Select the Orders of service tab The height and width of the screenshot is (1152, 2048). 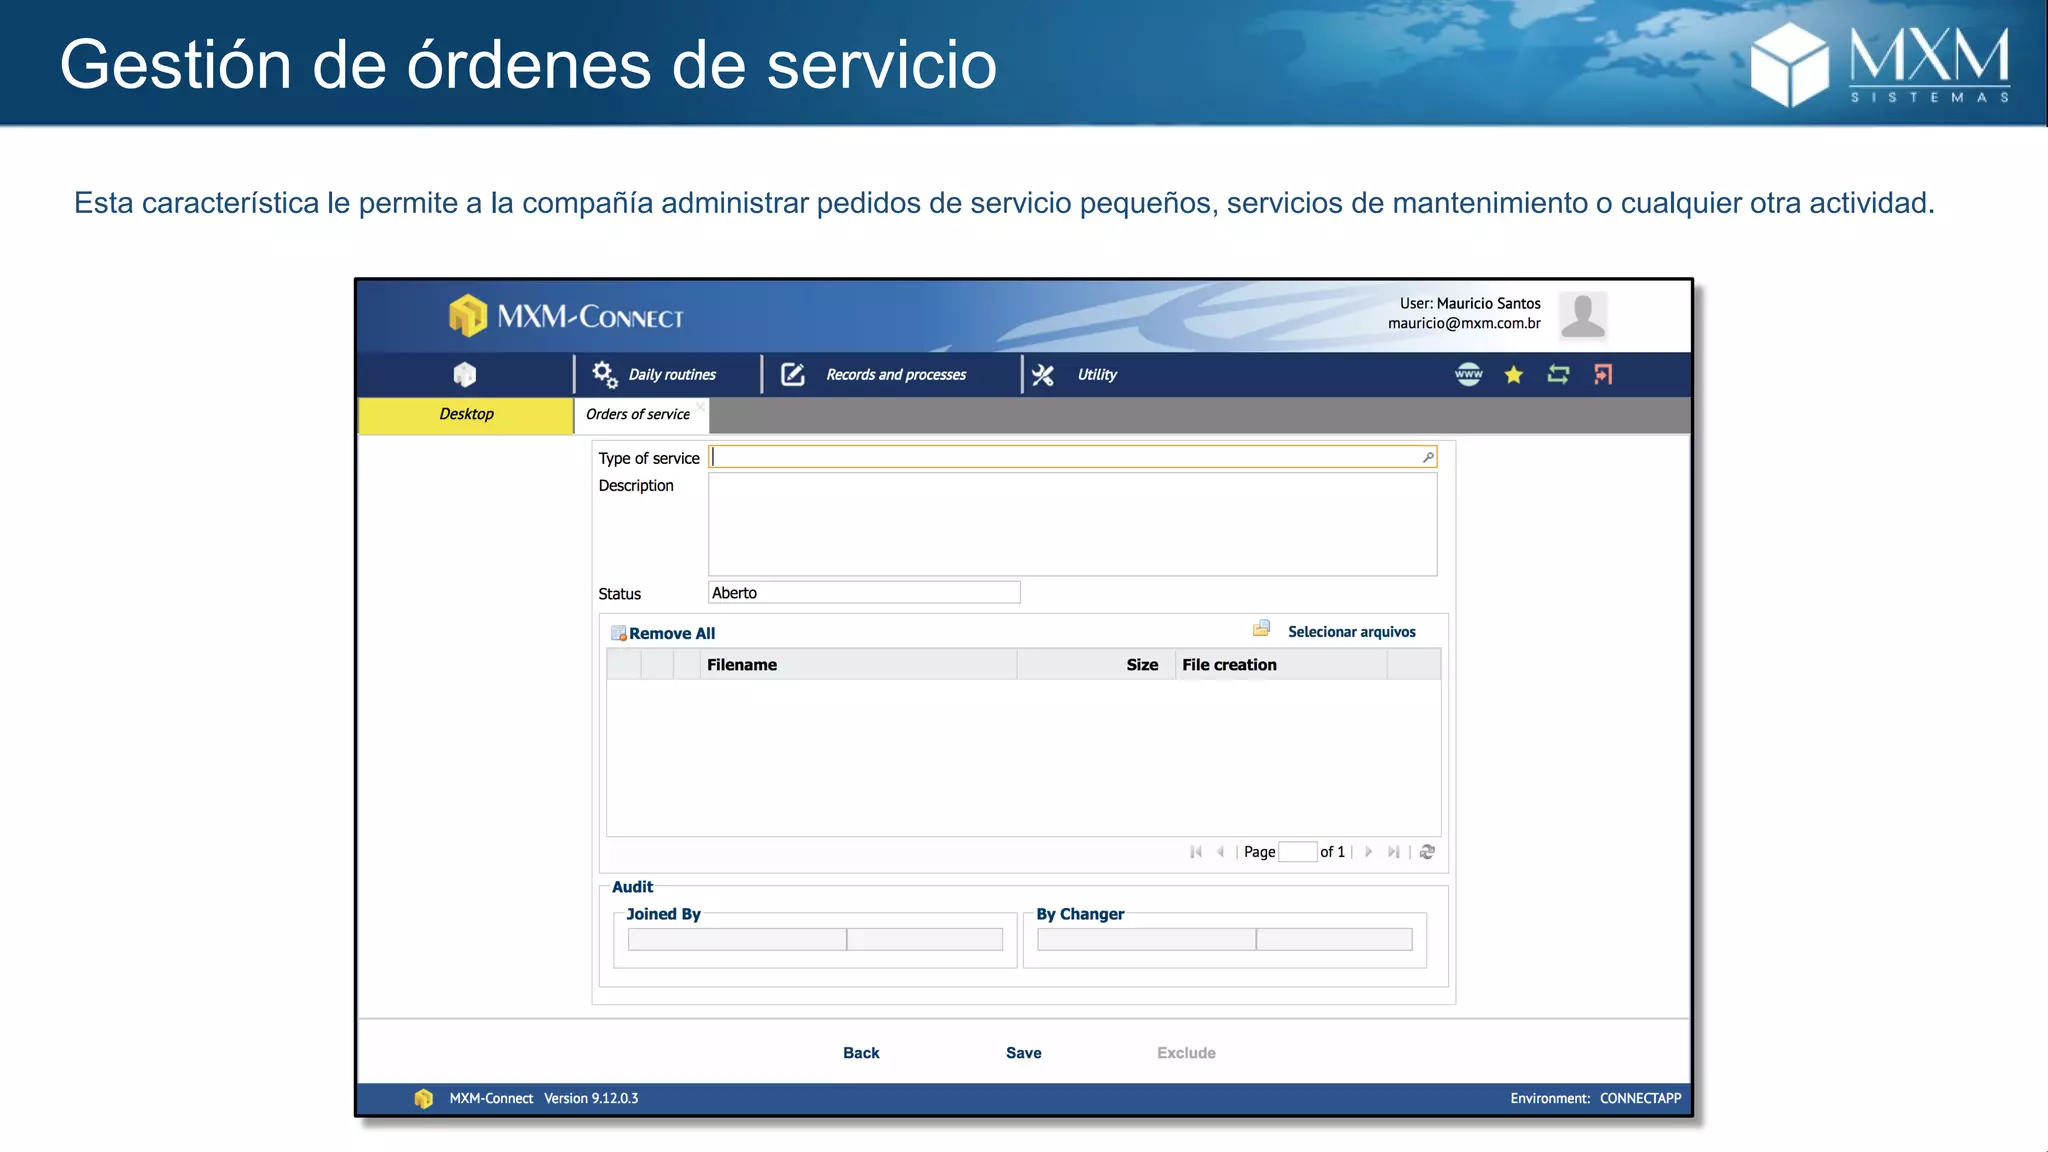pos(638,414)
